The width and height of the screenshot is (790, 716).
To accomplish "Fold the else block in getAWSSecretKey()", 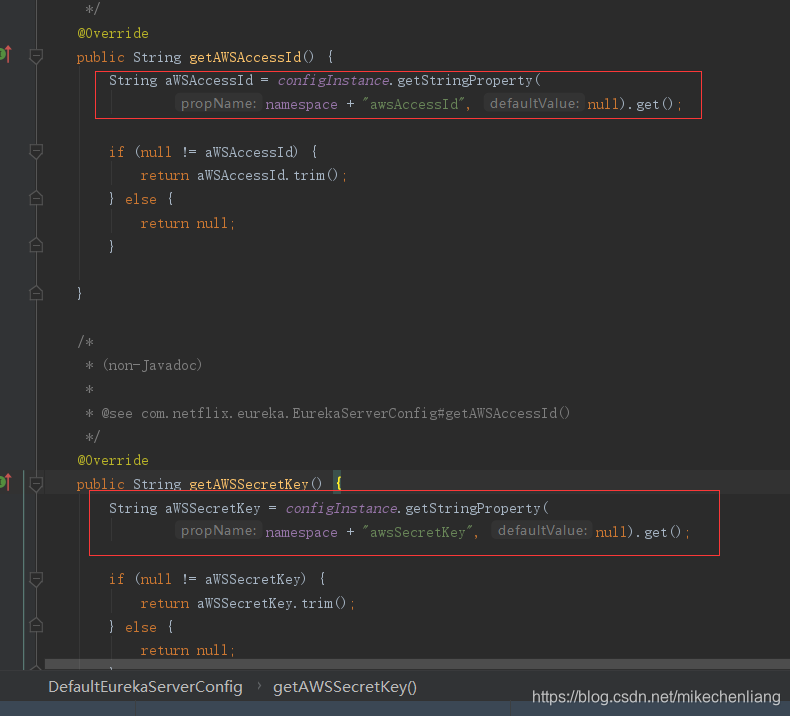I will [x=36, y=626].
